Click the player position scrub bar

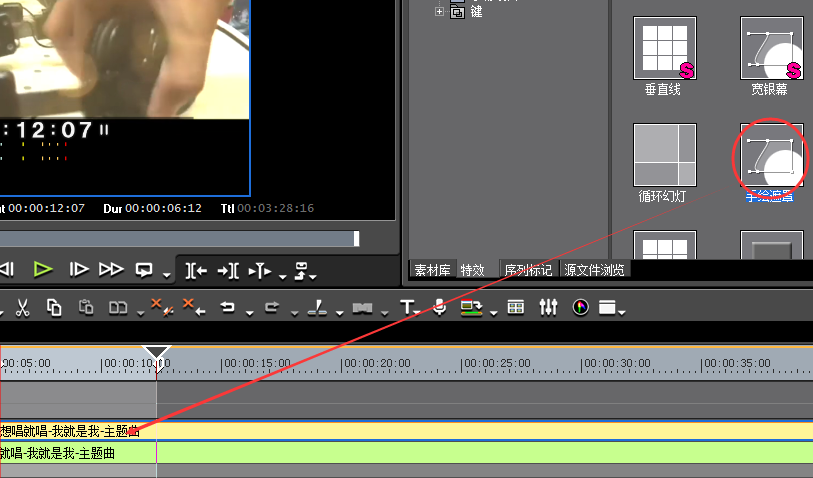pyautogui.click(x=179, y=238)
